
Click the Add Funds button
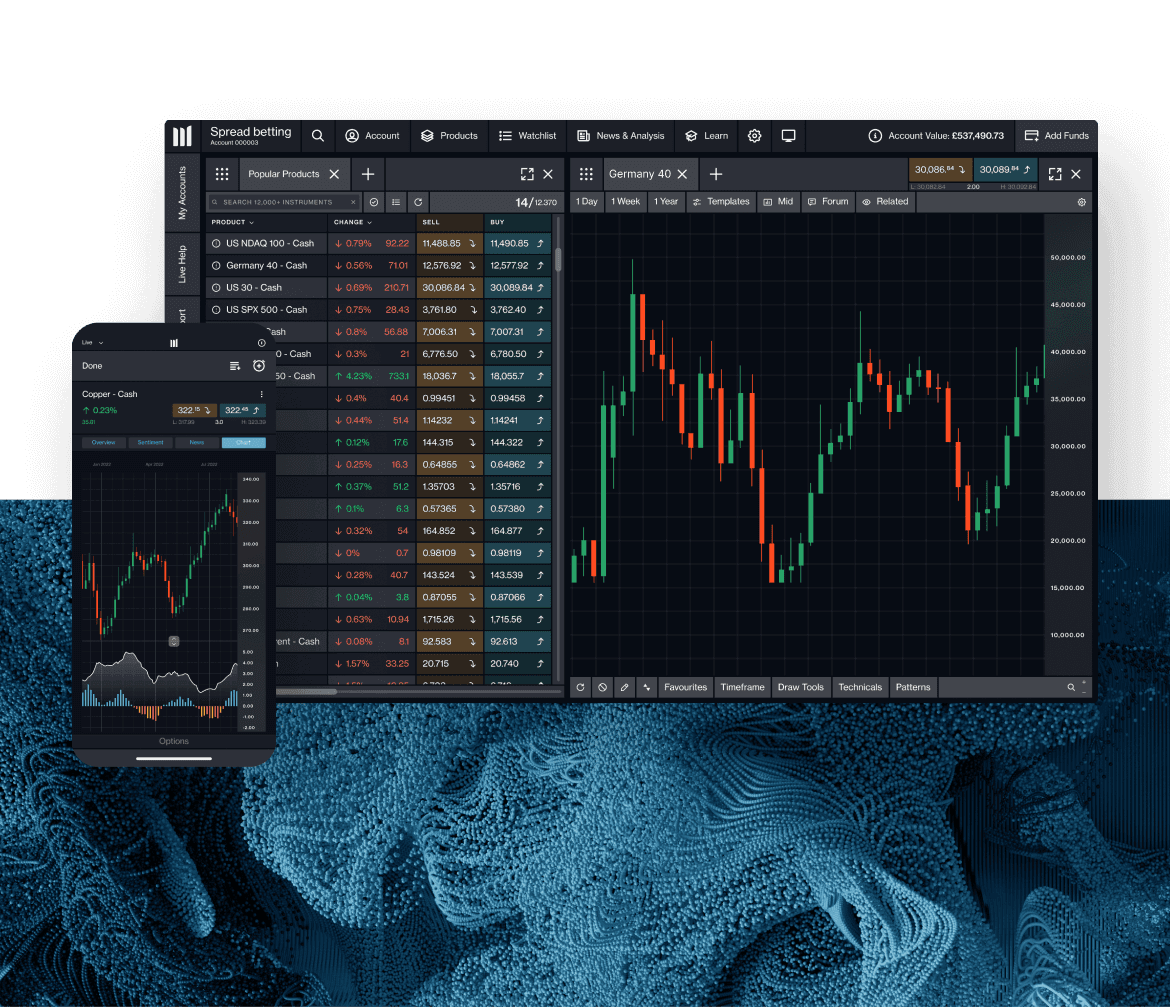1057,136
